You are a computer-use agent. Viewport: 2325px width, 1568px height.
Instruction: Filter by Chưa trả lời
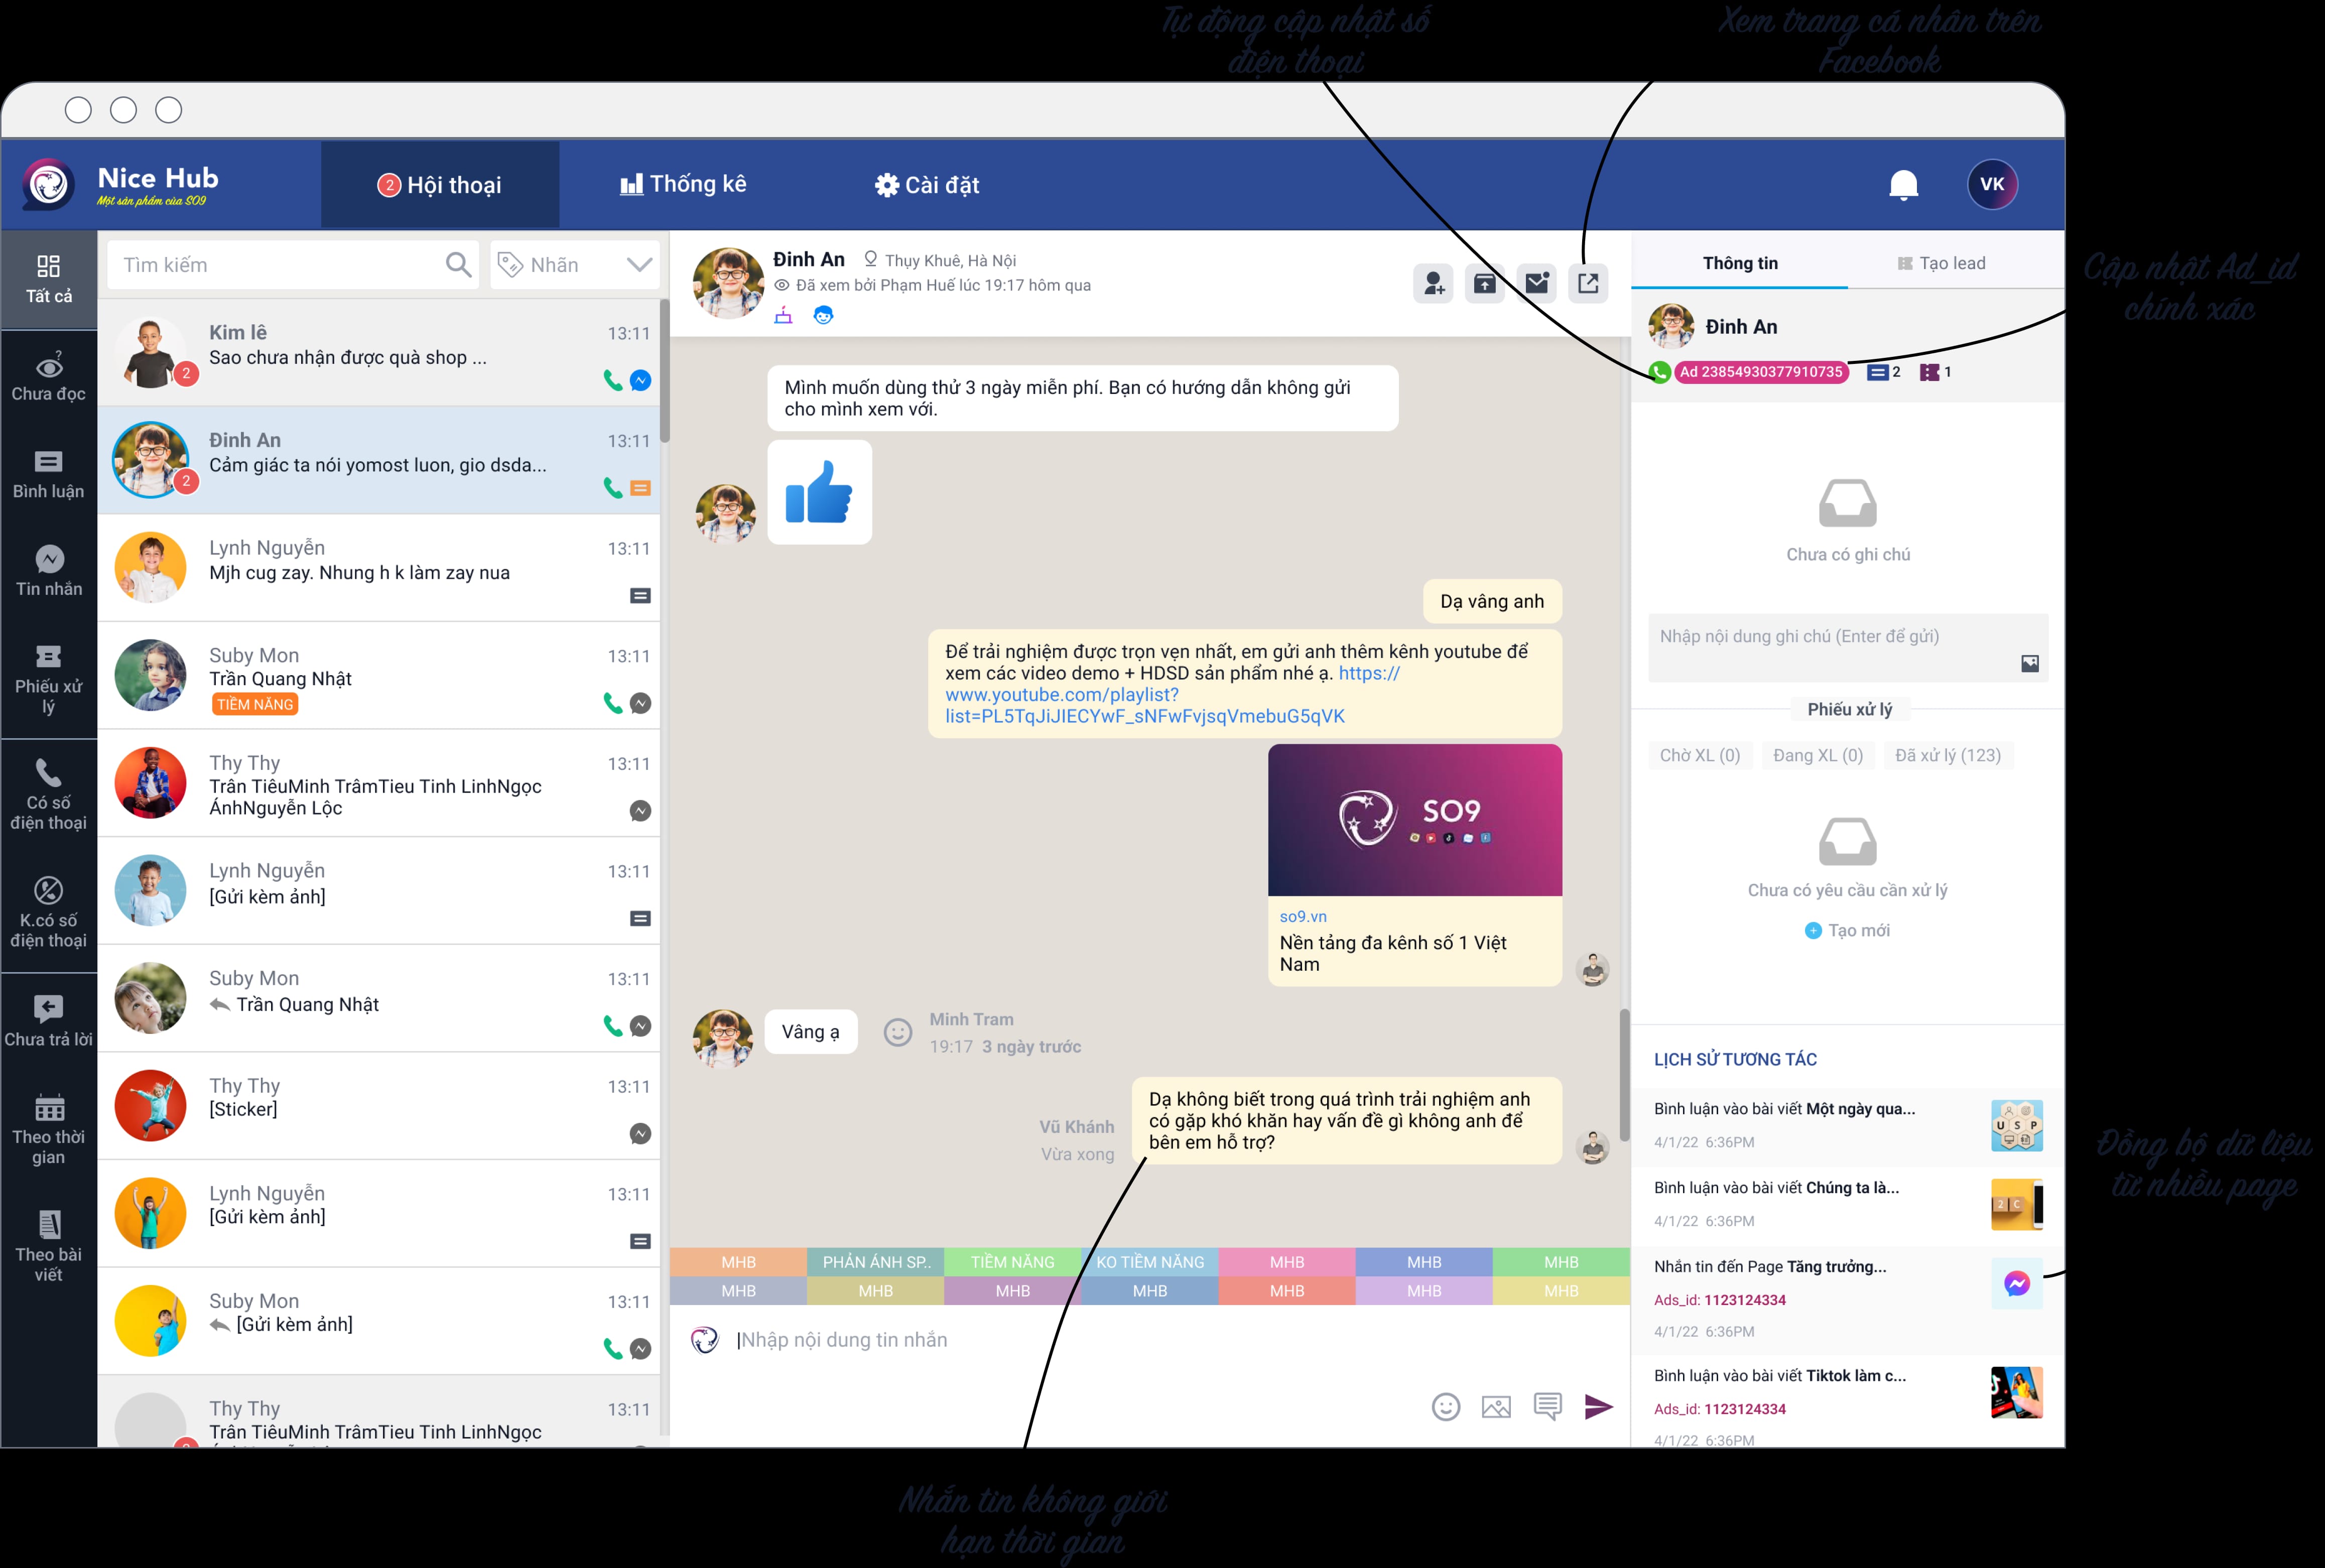(x=49, y=1021)
